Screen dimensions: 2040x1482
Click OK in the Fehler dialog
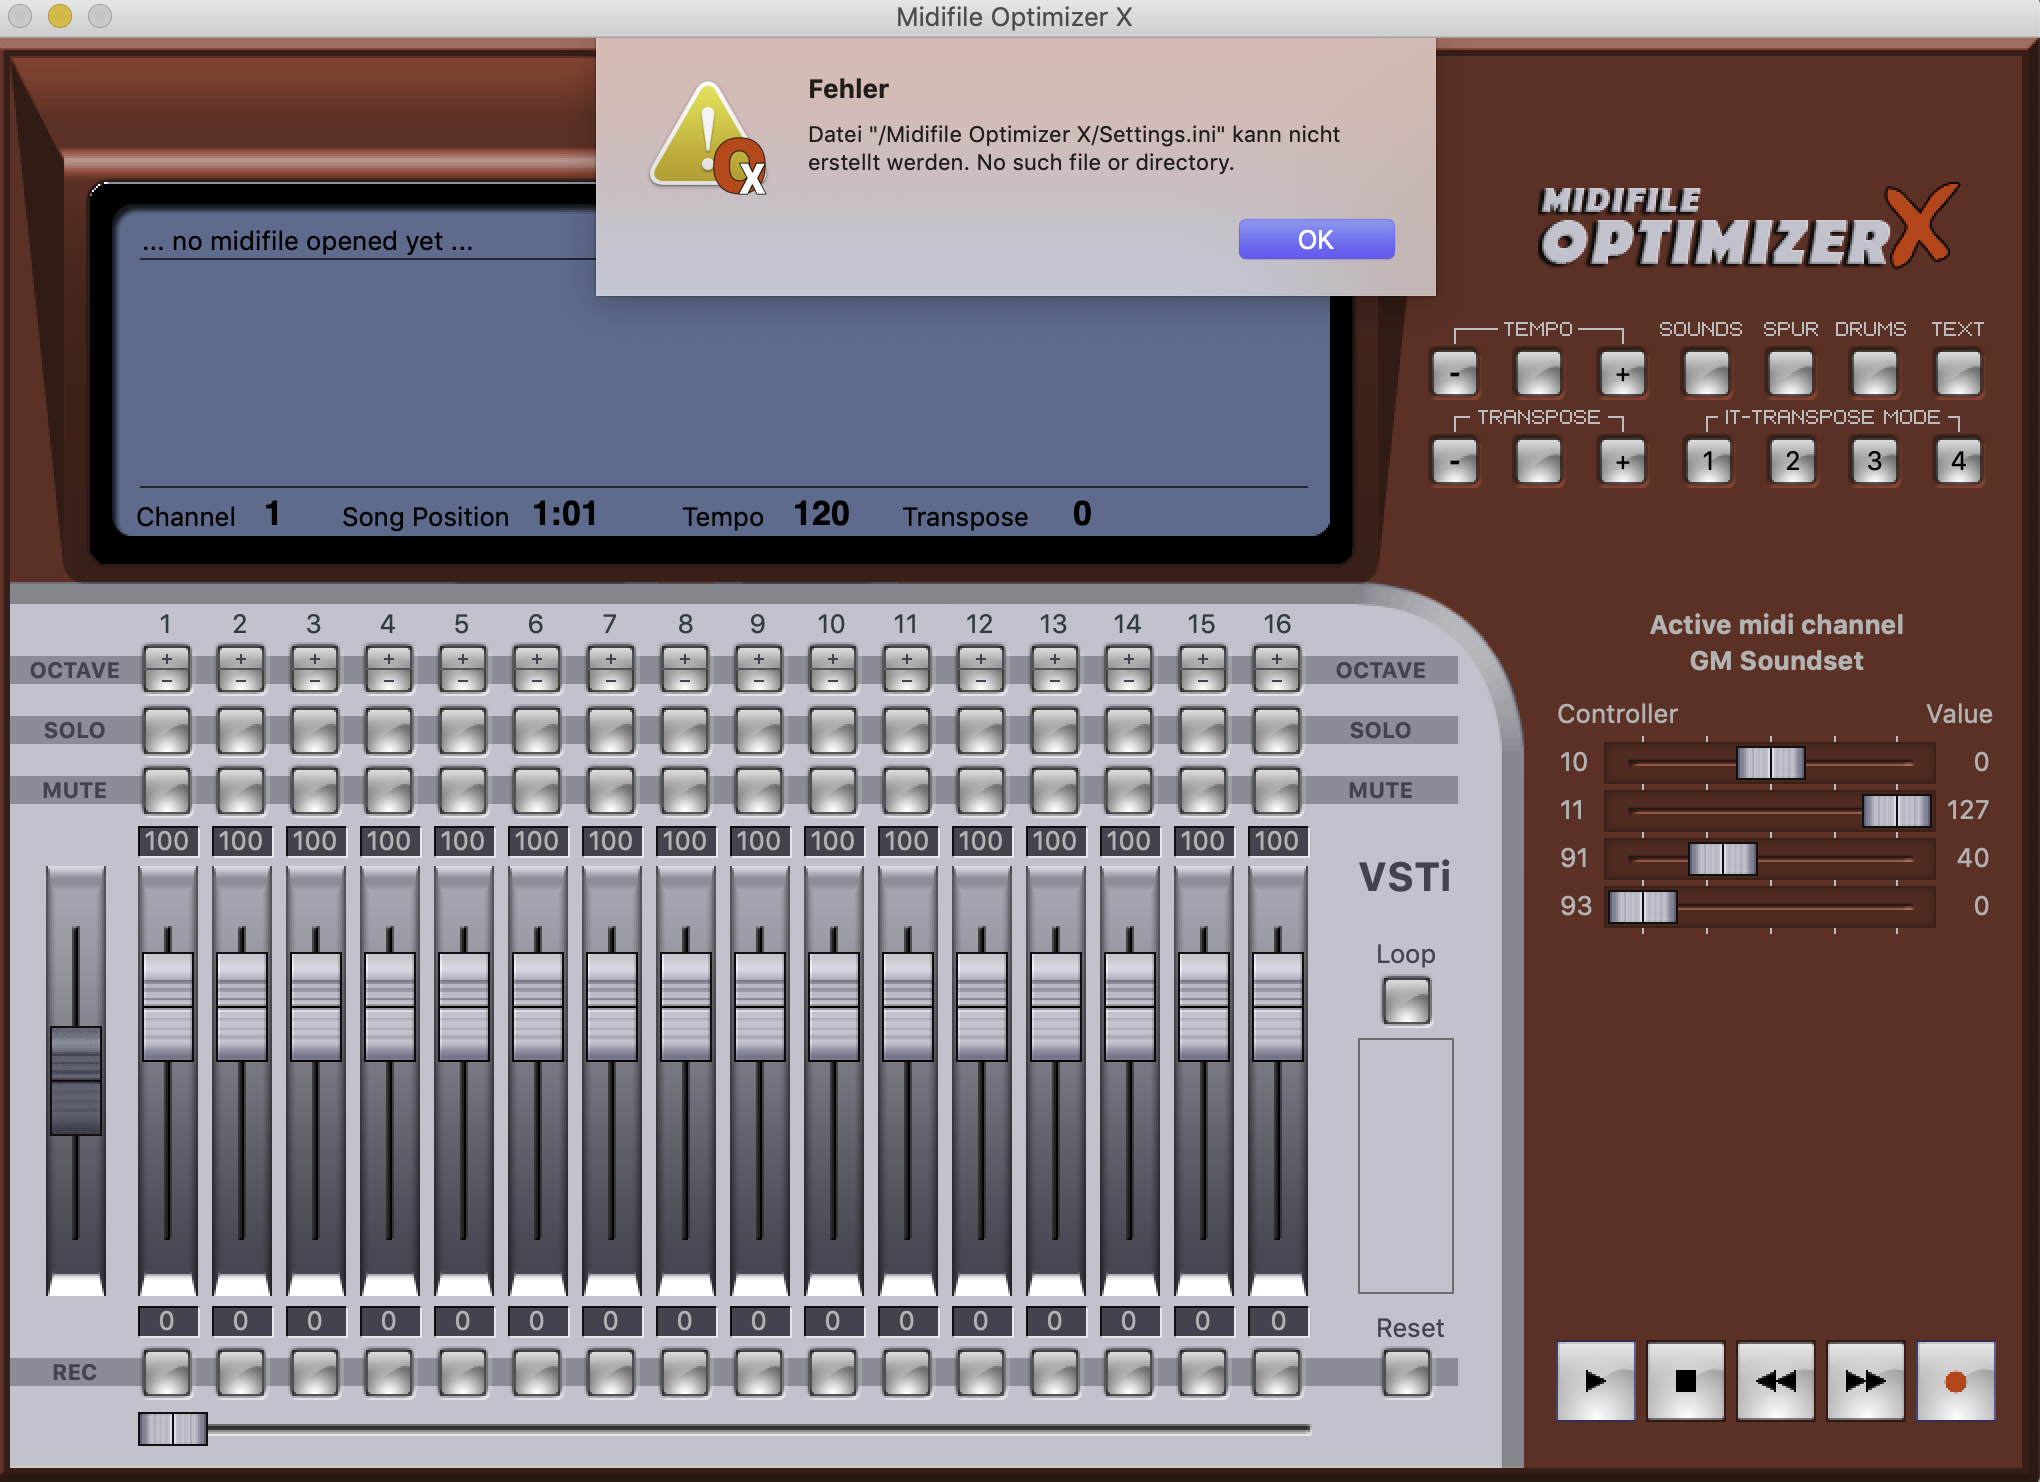(x=1316, y=240)
